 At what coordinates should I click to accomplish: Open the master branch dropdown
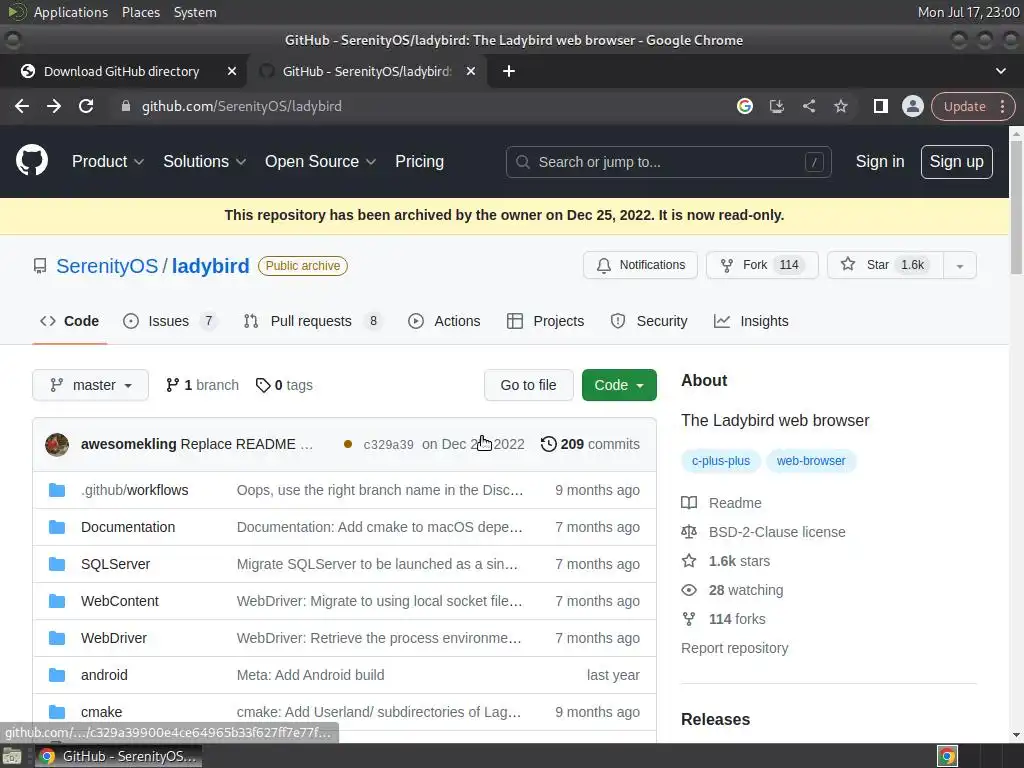pos(90,385)
